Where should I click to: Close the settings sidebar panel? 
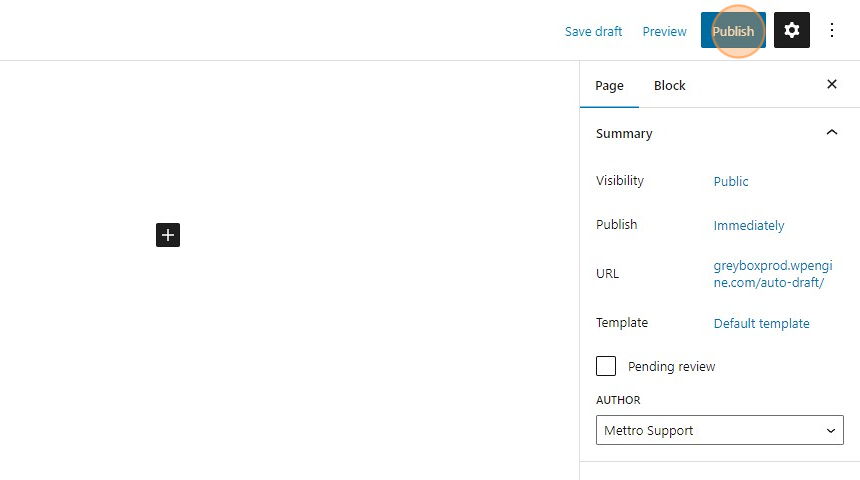click(831, 85)
